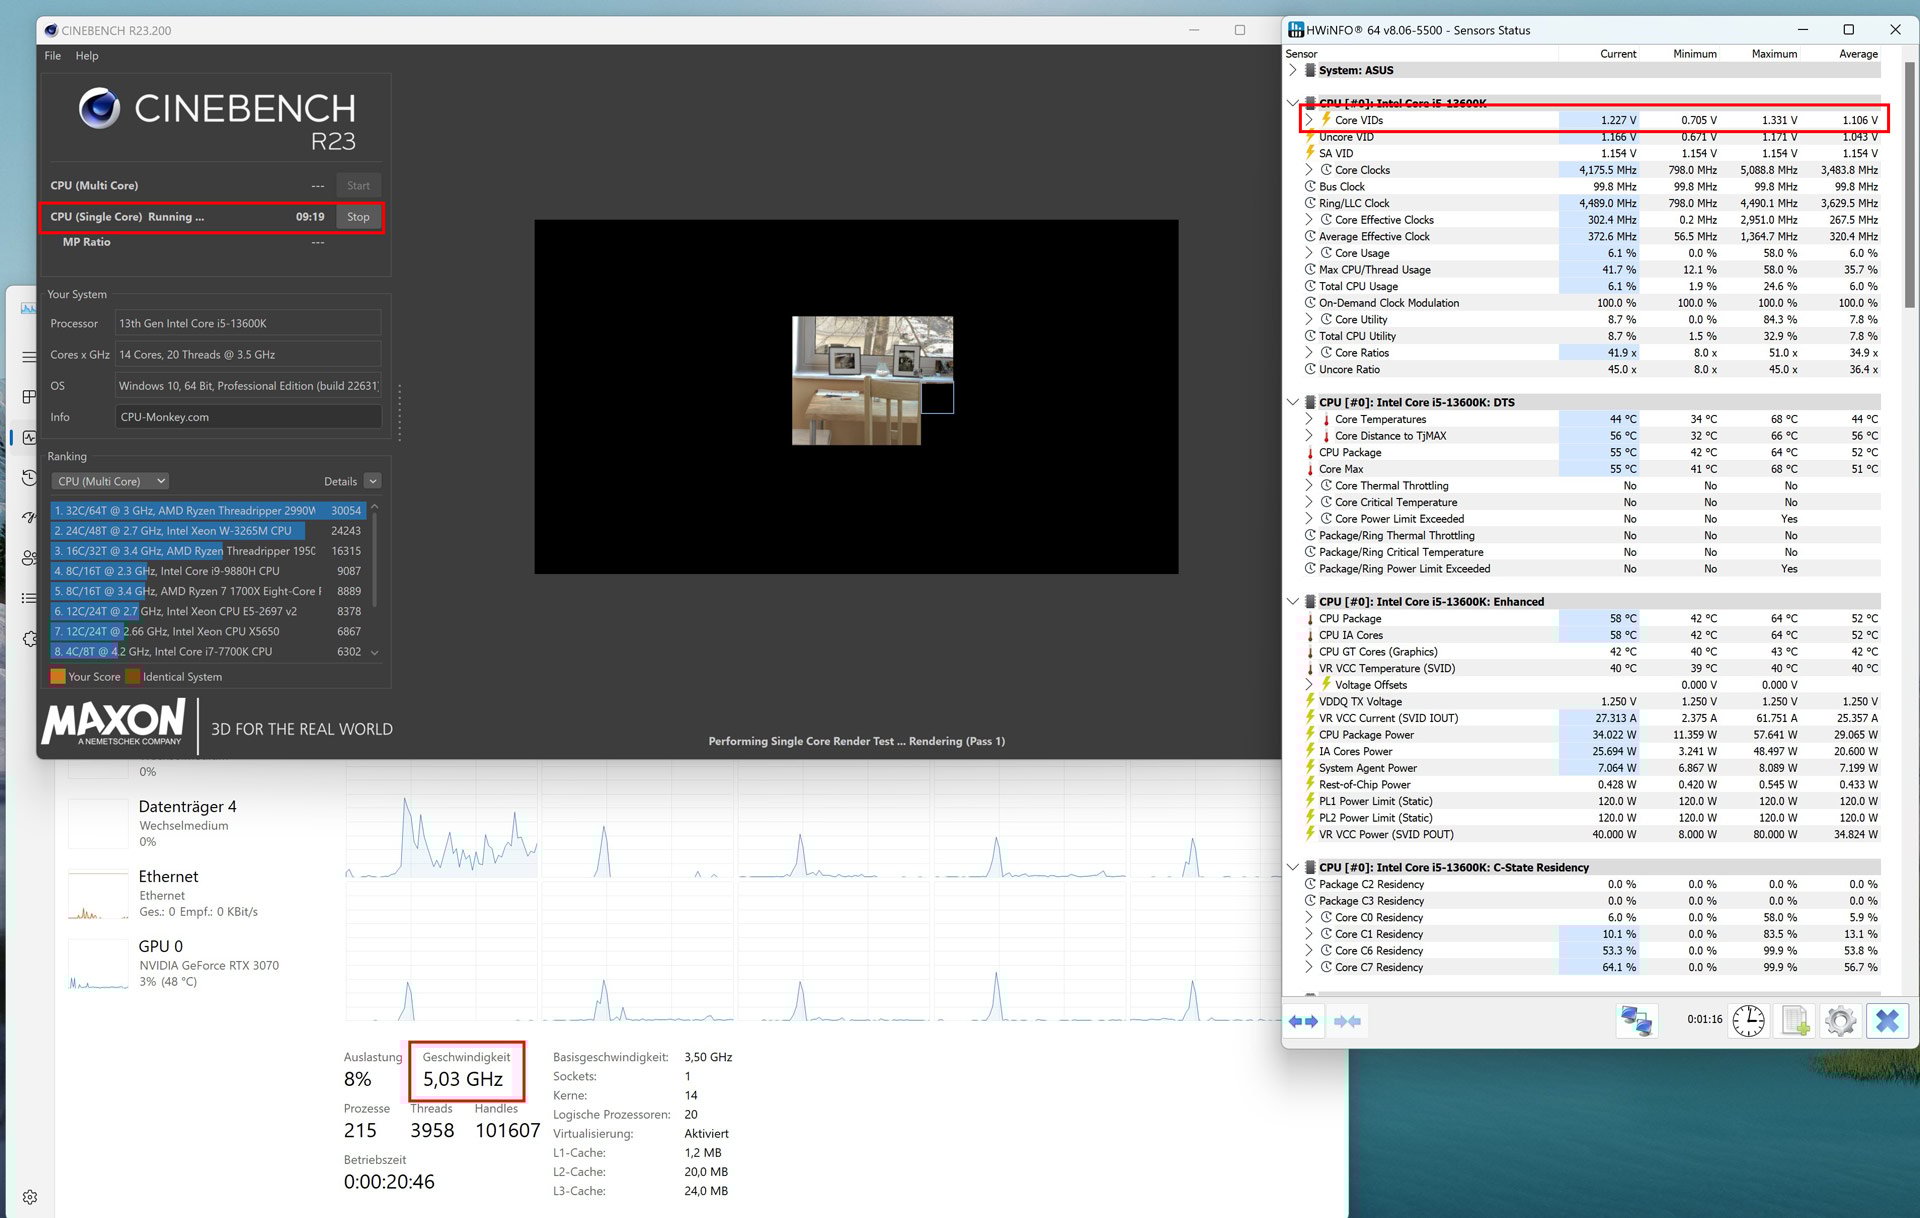Click the Maximum column header
The height and width of the screenshot is (1218, 1920).
(1774, 54)
